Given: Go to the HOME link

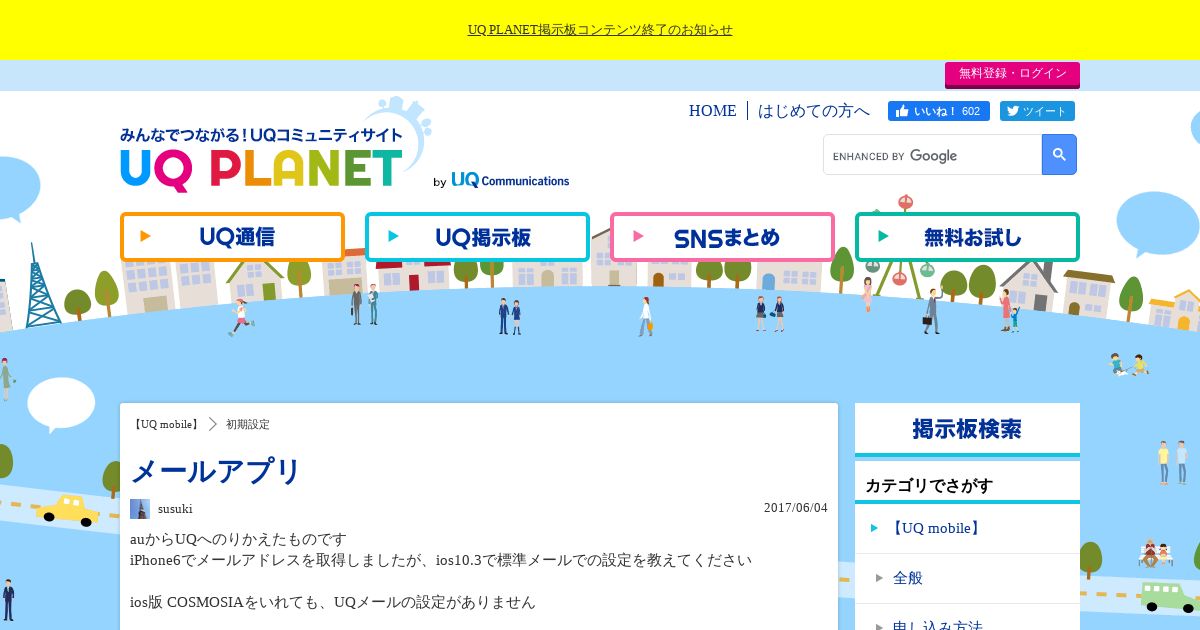Looking at the screenshot, I should 712,111.
